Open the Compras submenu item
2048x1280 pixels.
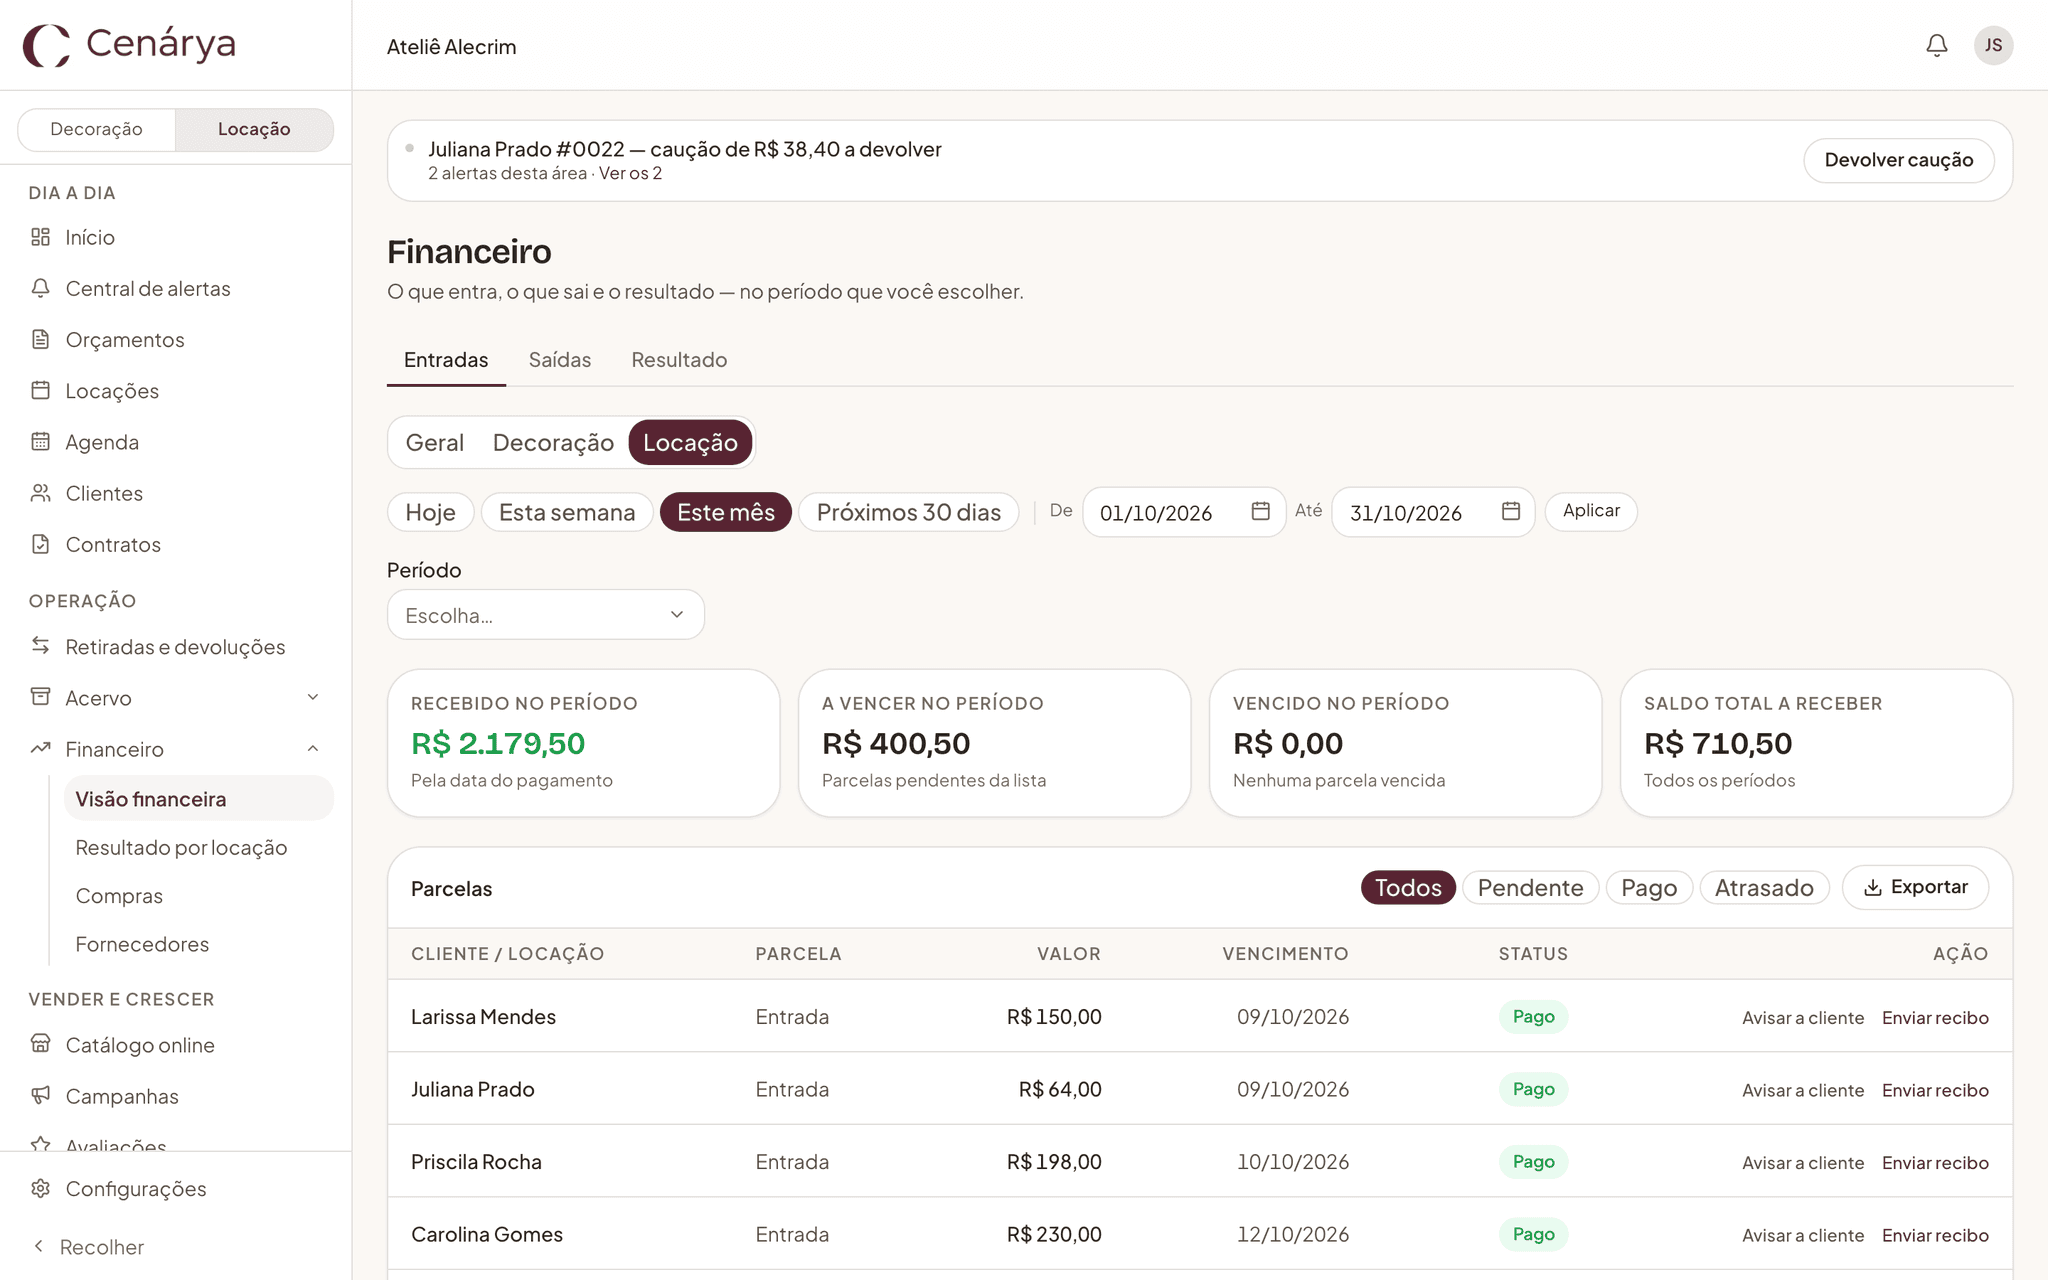pyautogui.click(x=119, y=896)
